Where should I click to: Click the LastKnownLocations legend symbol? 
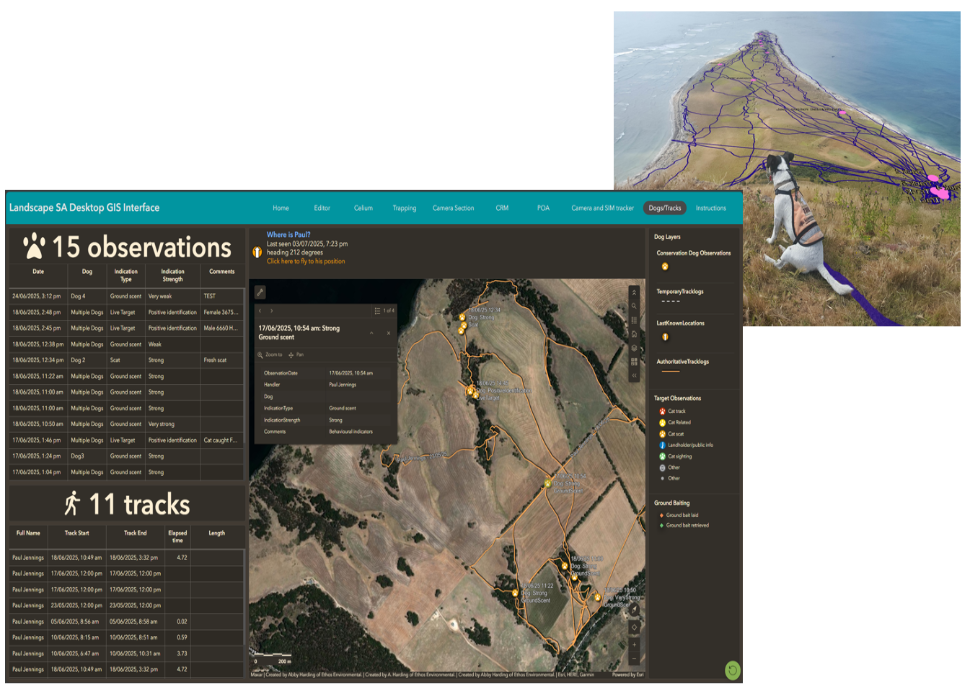click(665, 337)
